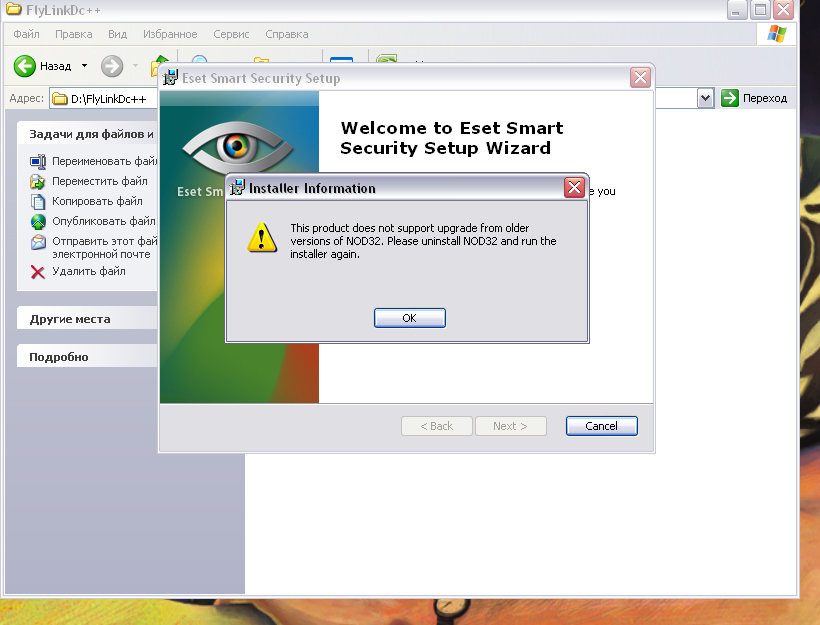820x625 pixels.
Task: Open the Файл menu
Action: 27,34
